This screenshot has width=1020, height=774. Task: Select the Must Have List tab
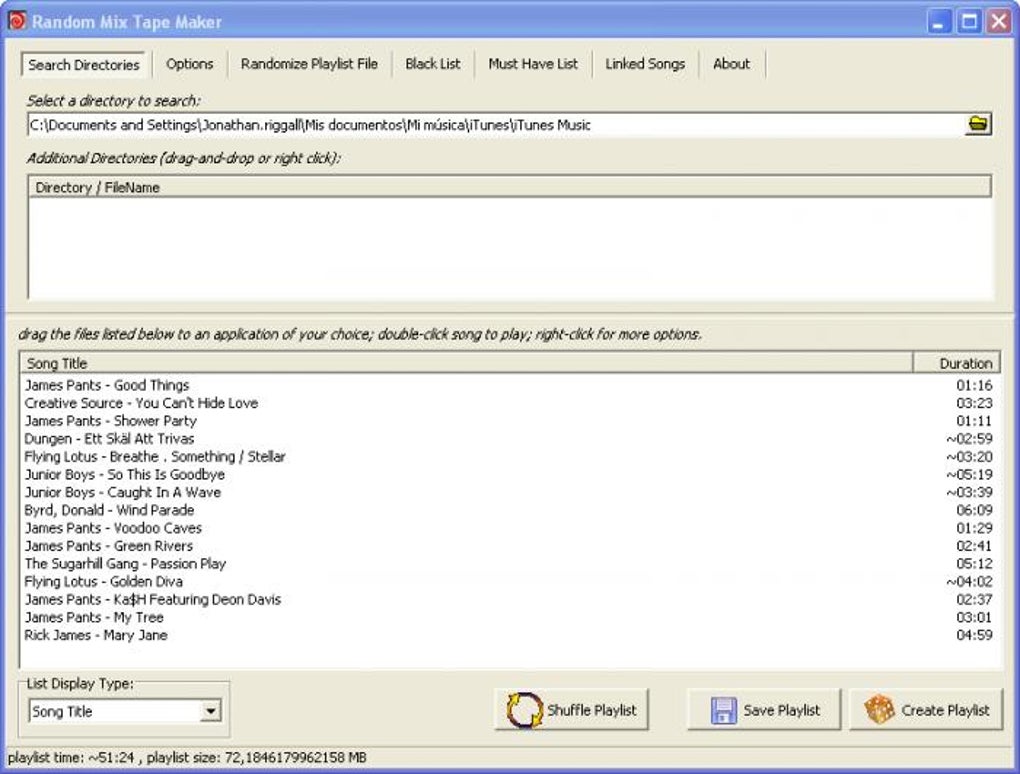[533, 64]
